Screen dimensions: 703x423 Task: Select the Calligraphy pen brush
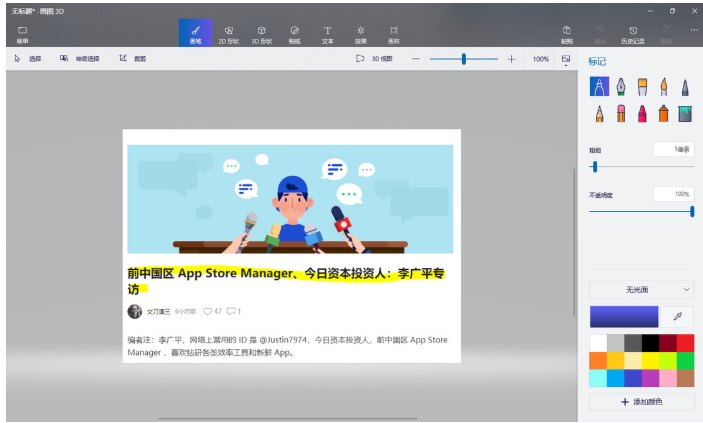coord(620,88)
